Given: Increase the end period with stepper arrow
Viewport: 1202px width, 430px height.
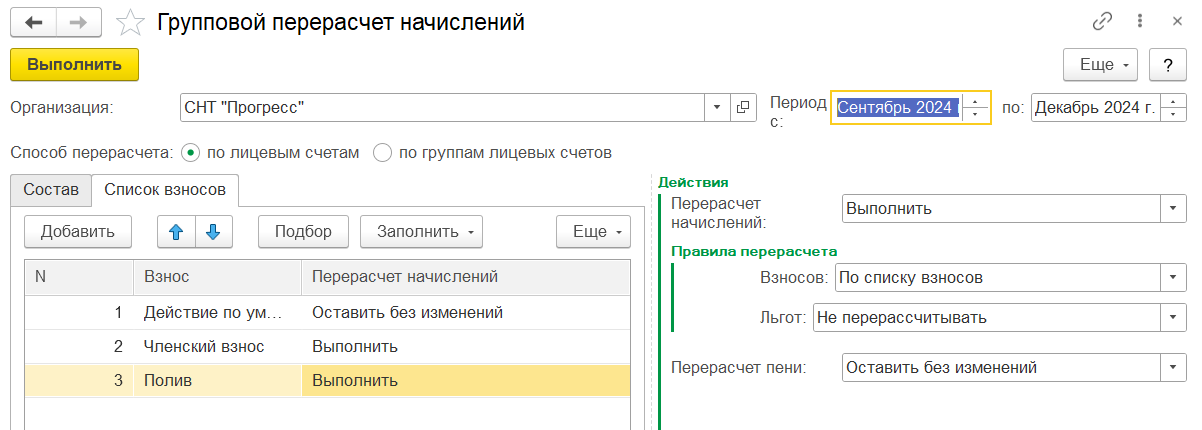Looking at the screenshot, I should 1174,100.
